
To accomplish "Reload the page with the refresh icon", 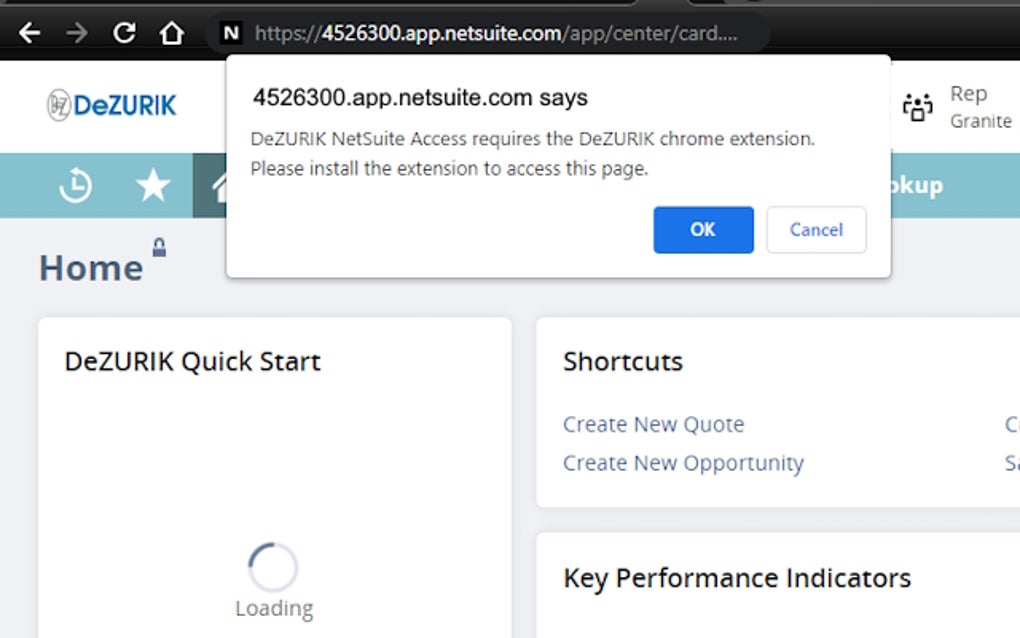I will pos(123,32).
